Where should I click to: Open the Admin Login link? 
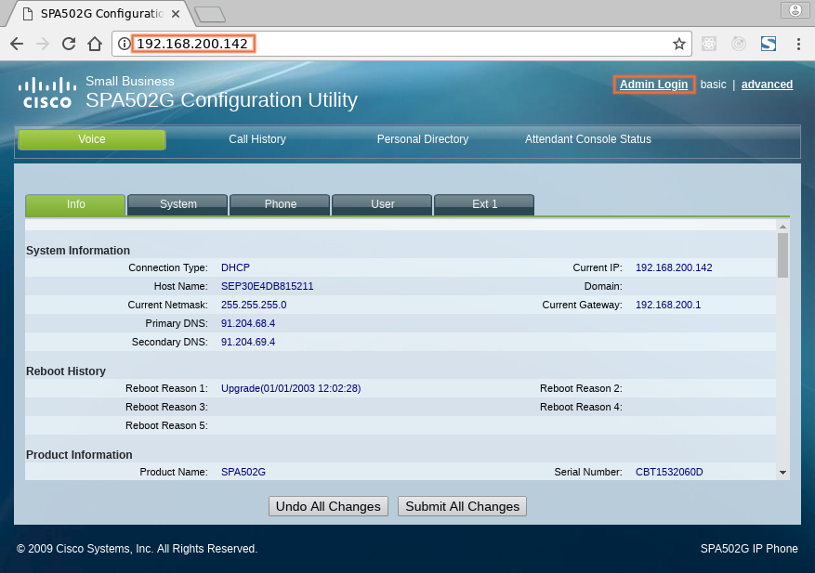654,84
